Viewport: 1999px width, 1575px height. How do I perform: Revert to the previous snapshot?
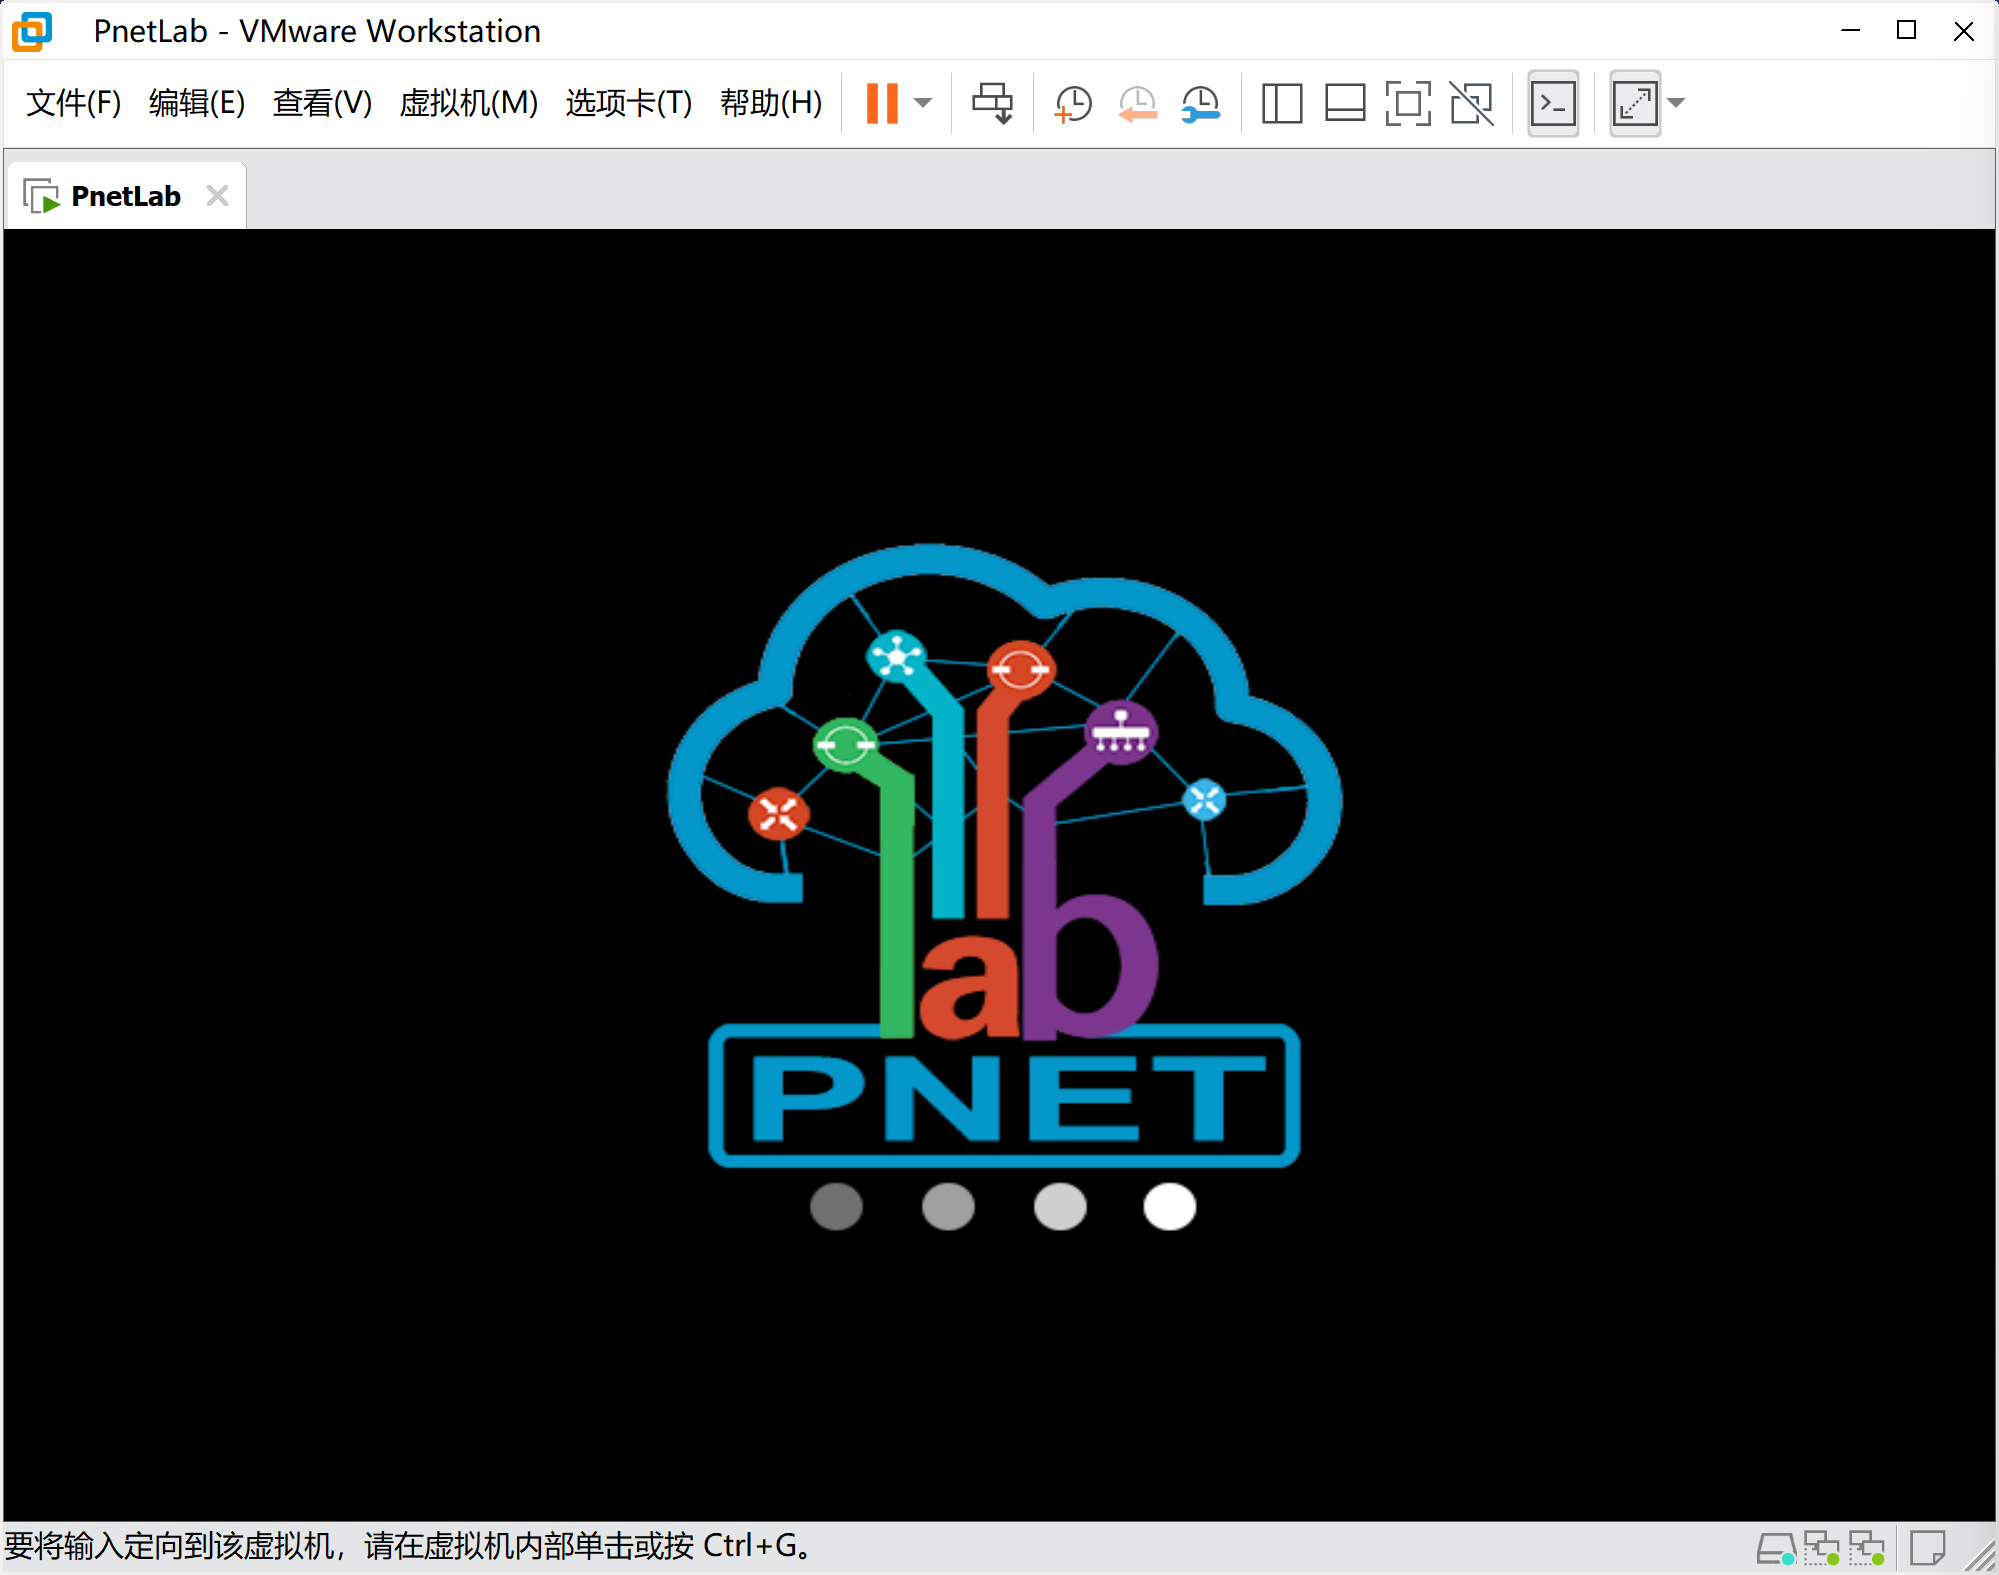pos(1137,104)
